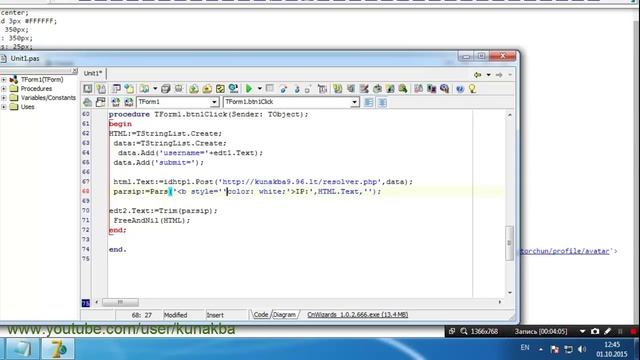Click the yellow checkmark toolbar icon

point(220,89)
